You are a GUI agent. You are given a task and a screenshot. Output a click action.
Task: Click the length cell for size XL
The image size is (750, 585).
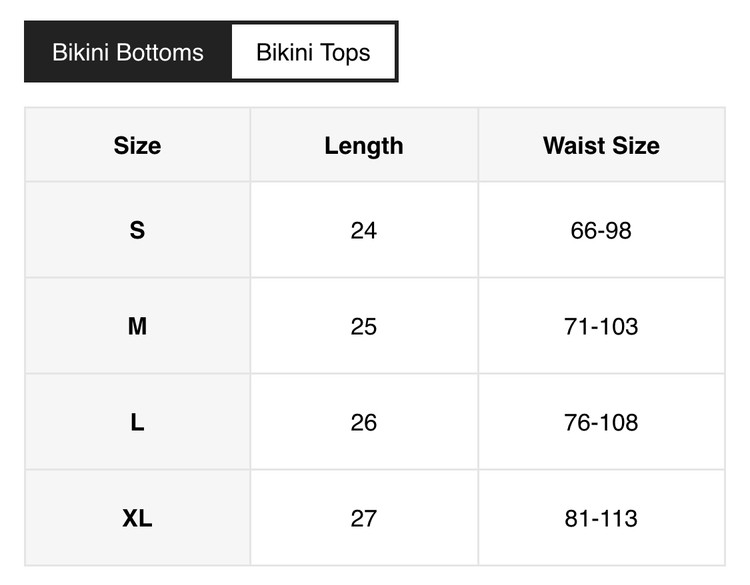click(364, 519)
